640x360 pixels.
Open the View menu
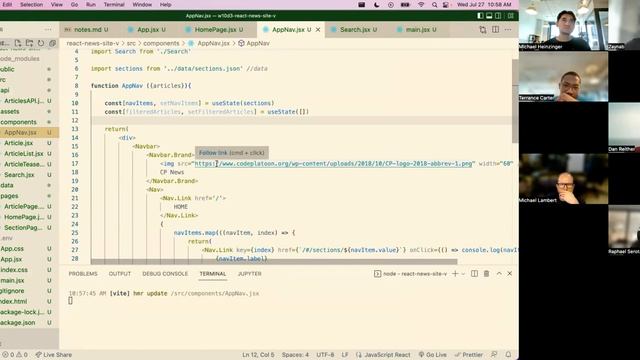[x=57, y=4]
